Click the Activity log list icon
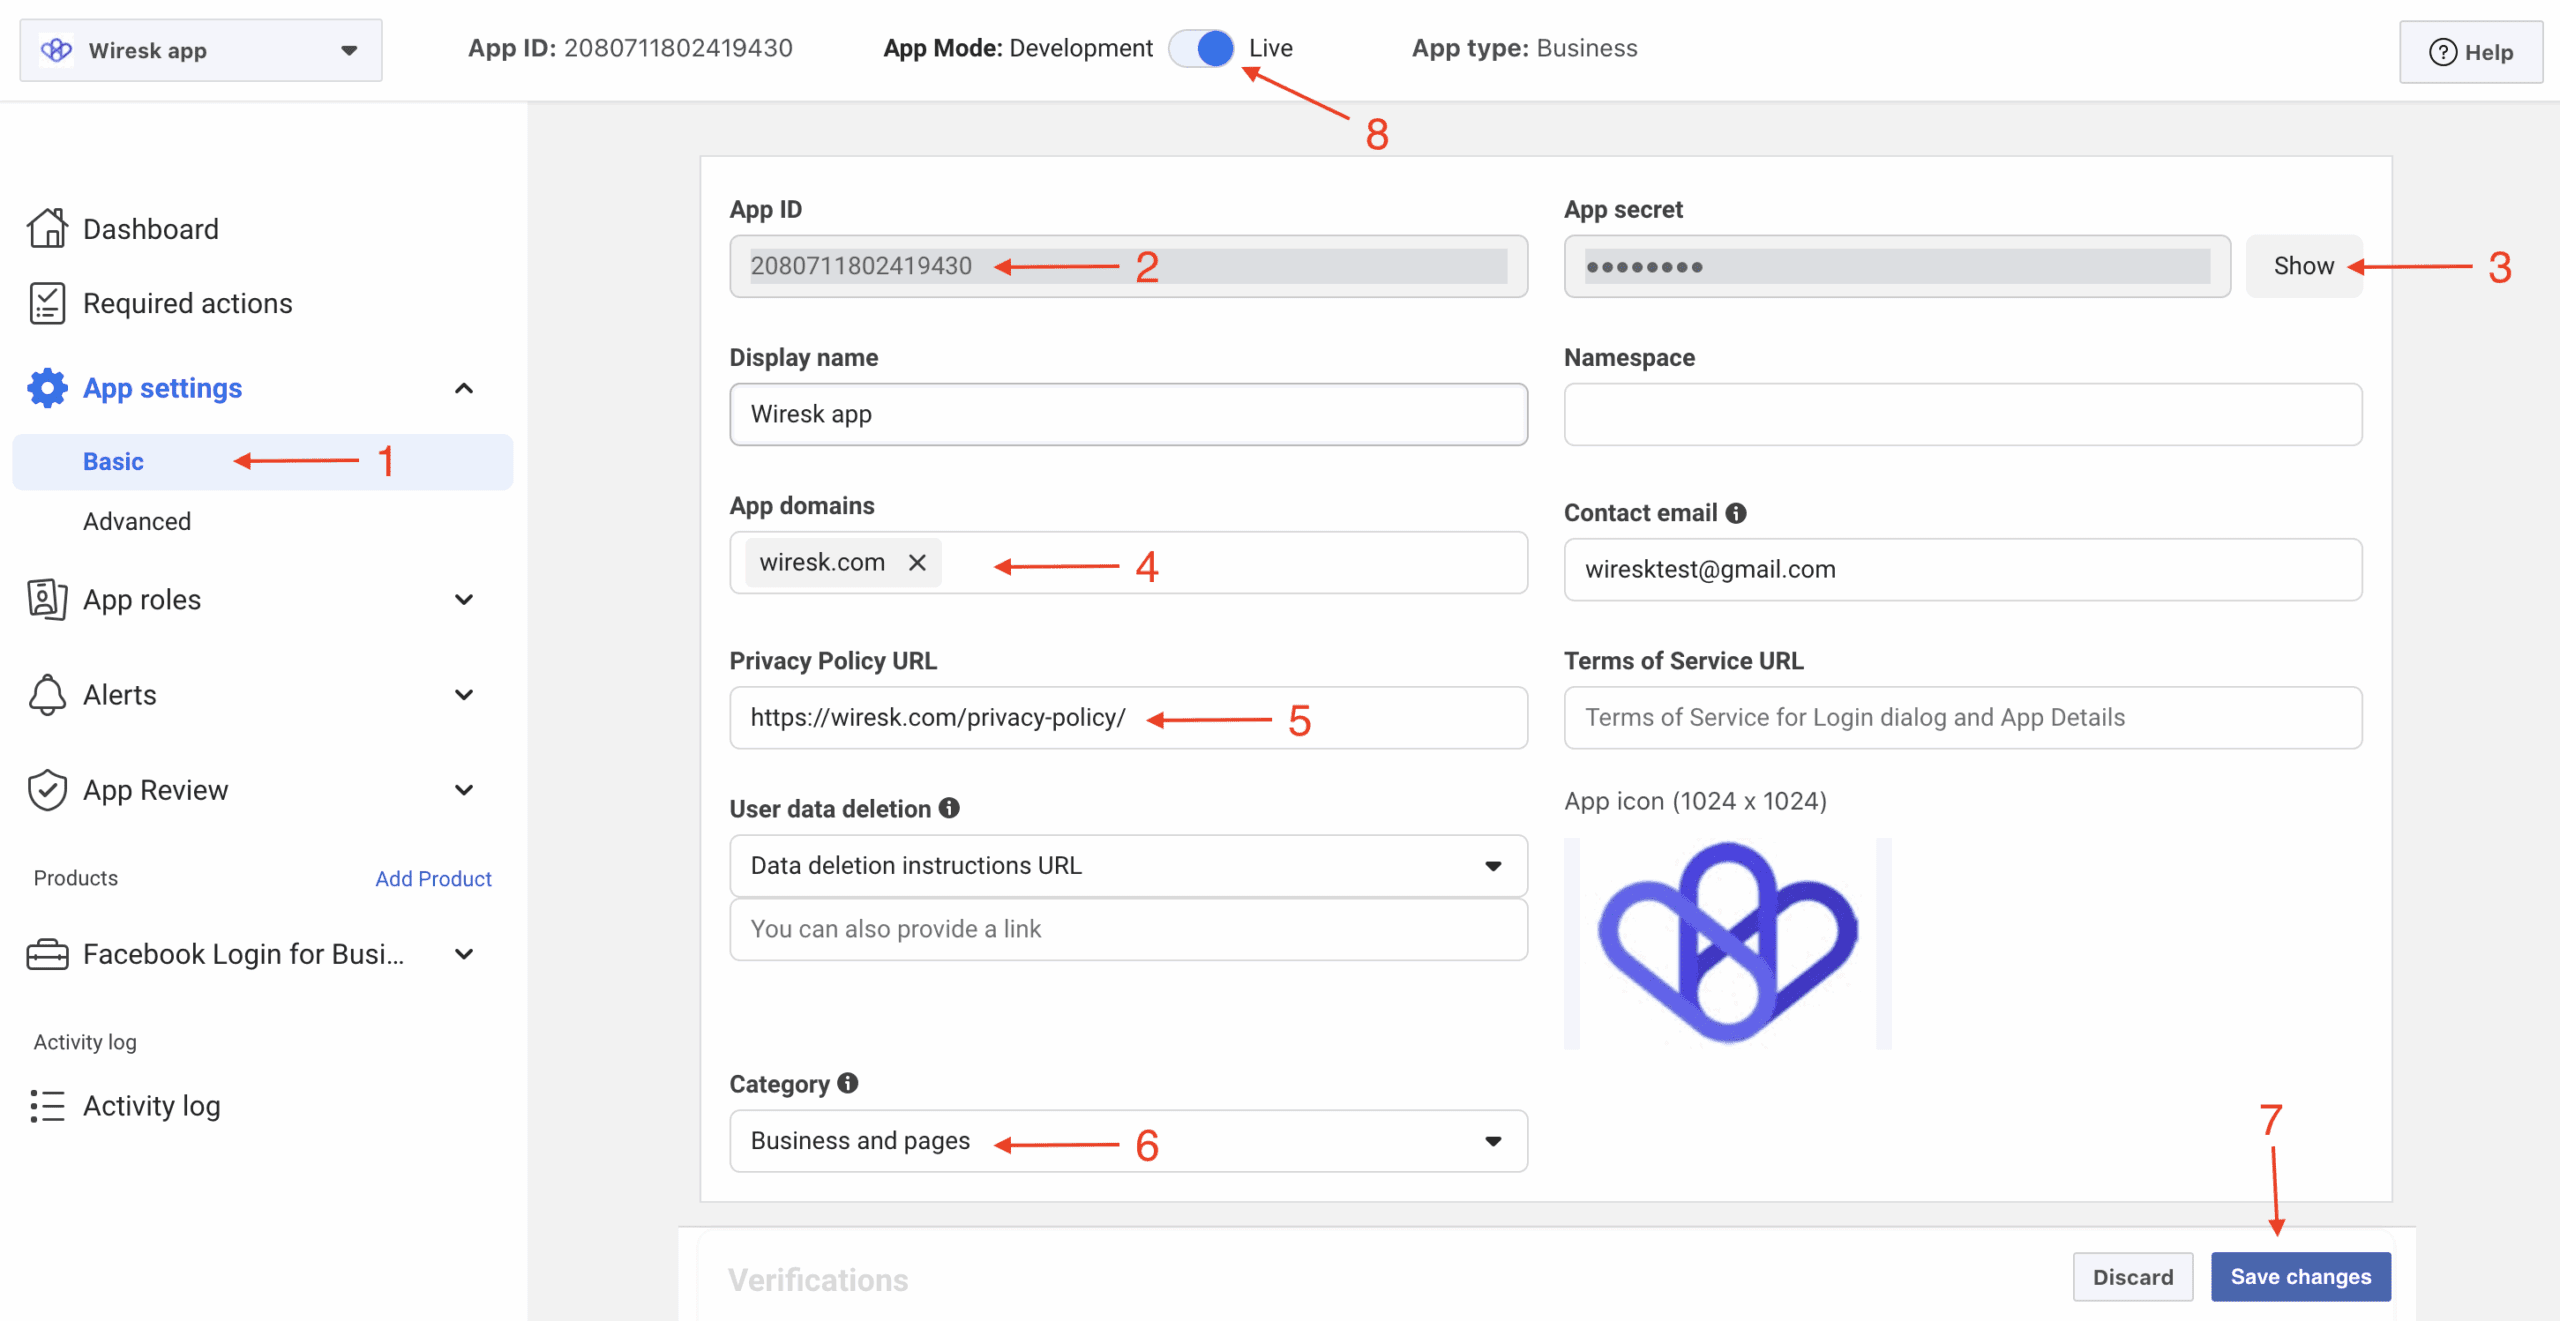 click(x=47, y=1106)
